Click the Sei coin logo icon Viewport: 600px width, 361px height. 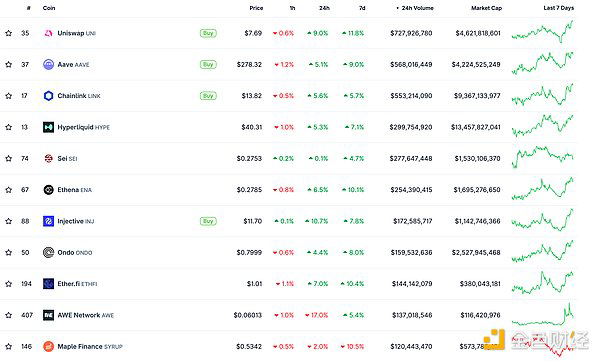pyautogui.click(x=48, y=158)
